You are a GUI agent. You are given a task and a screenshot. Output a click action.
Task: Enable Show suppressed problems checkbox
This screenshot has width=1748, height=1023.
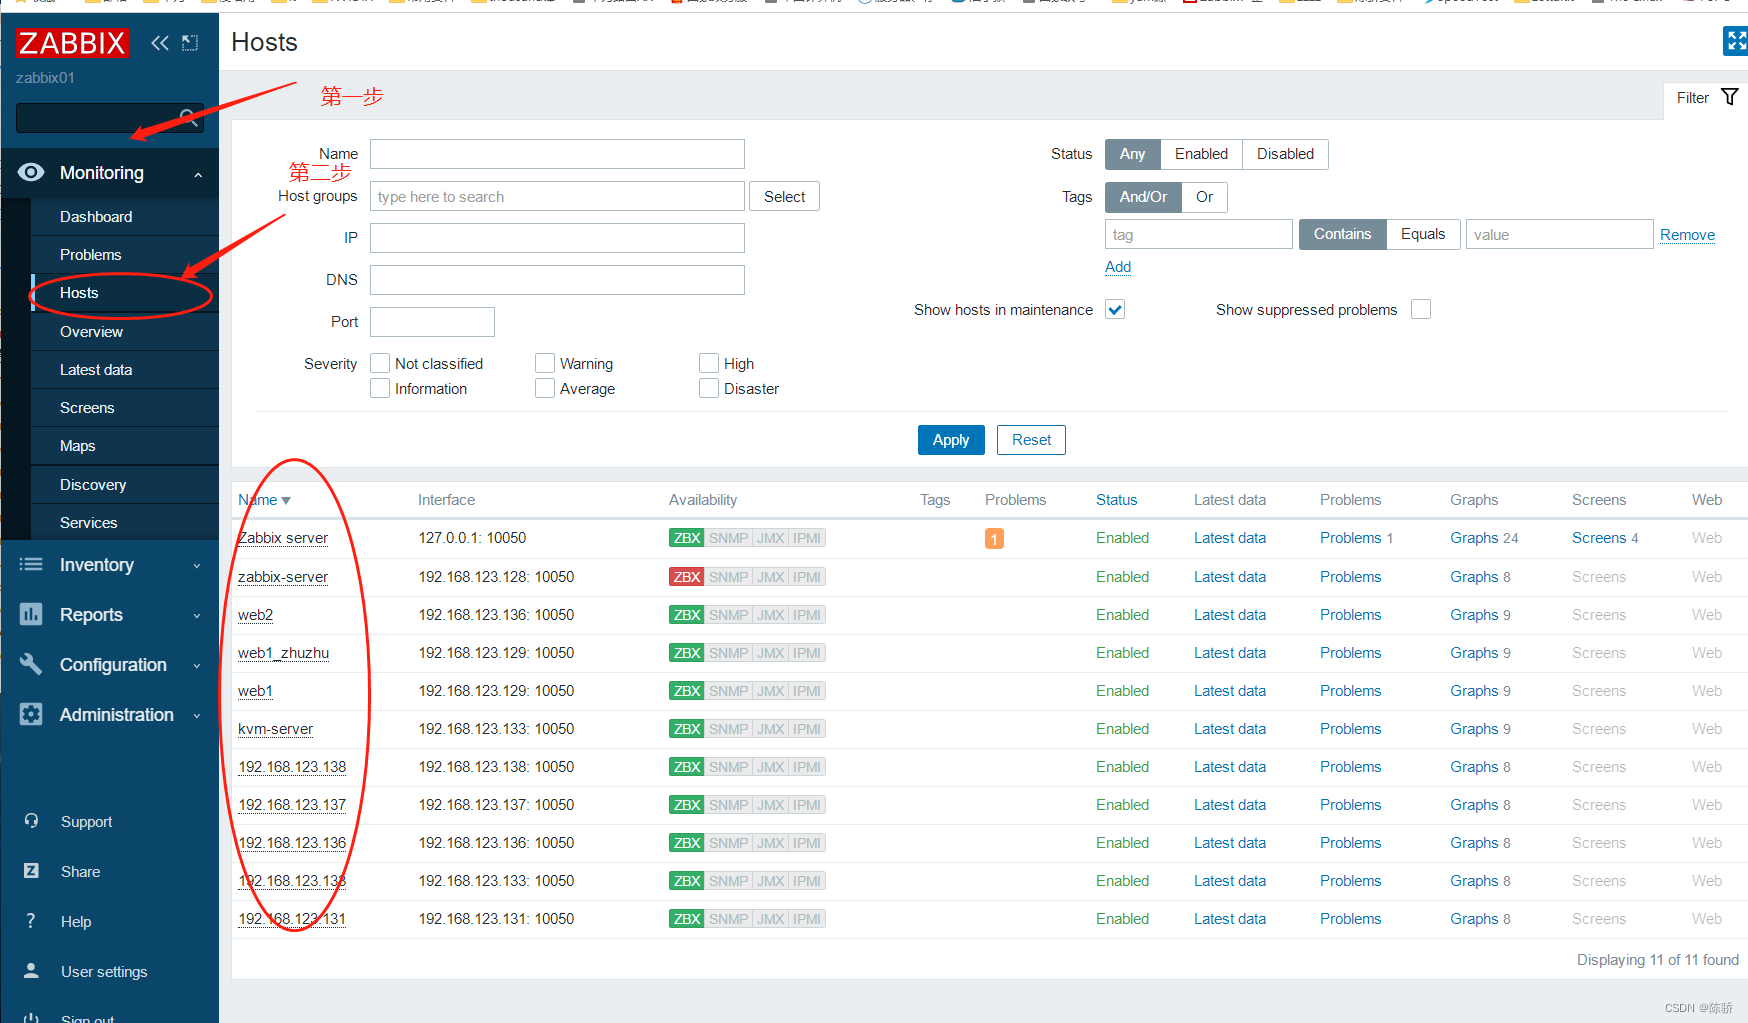pyautogui.click(x=1421, y=309)
